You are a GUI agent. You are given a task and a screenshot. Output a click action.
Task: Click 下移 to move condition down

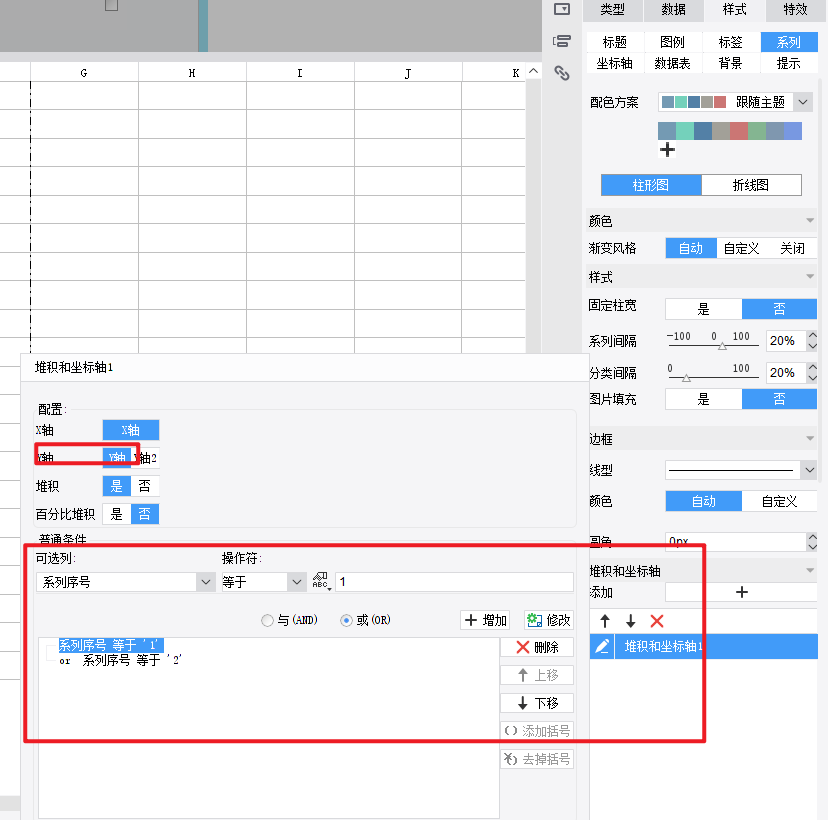click(537, 703)
